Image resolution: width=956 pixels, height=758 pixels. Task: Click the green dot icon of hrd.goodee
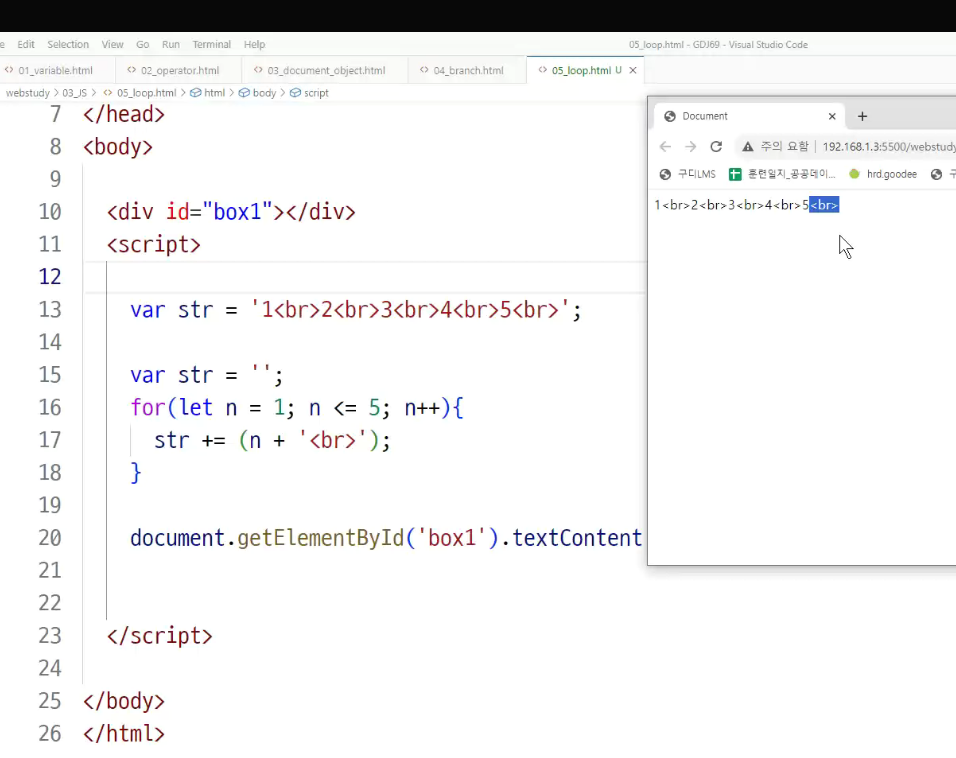coord(854,174)
